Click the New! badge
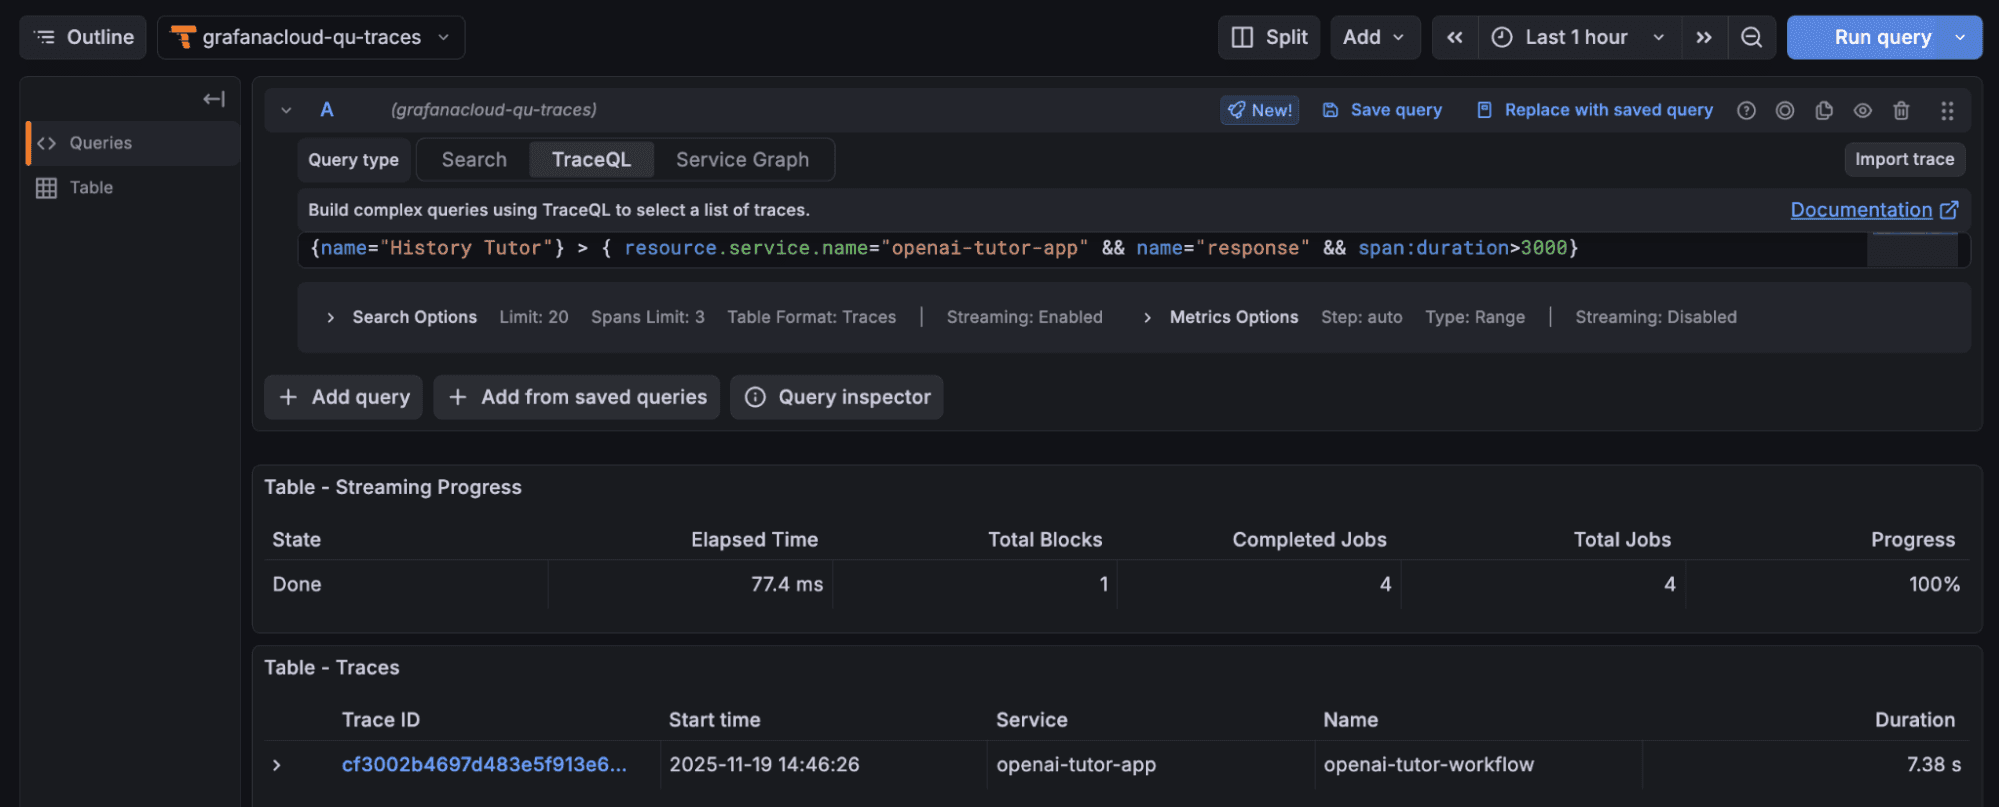1999x808 pixels. tap(1259, 110)
